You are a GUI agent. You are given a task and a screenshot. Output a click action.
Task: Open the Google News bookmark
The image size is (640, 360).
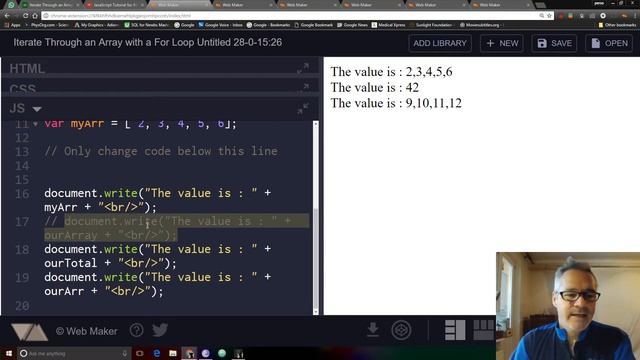point(352,25)
